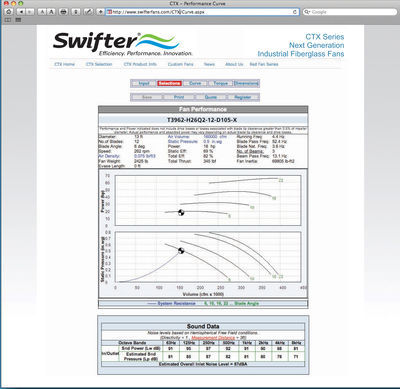Viewport: 400px width, 389px height.
Task: Click the address bar URL field
Action: pyautogui.click(x=202, y=12)
